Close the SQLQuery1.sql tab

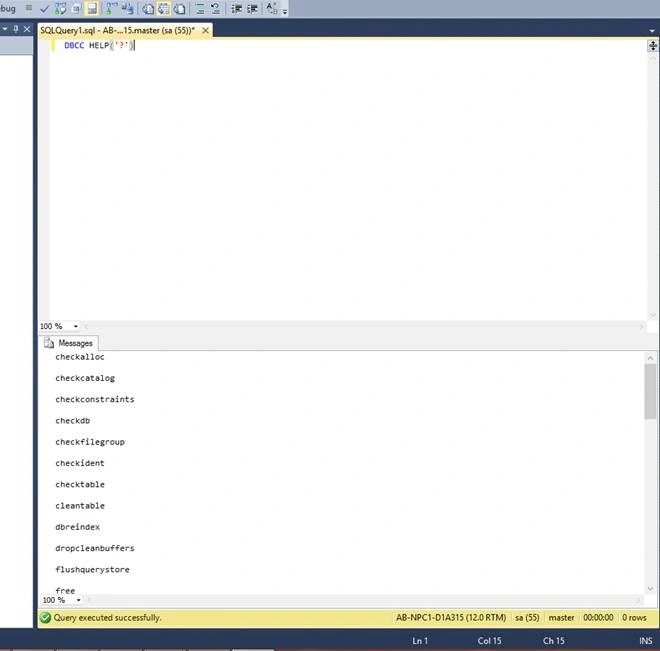click(205, 30)
